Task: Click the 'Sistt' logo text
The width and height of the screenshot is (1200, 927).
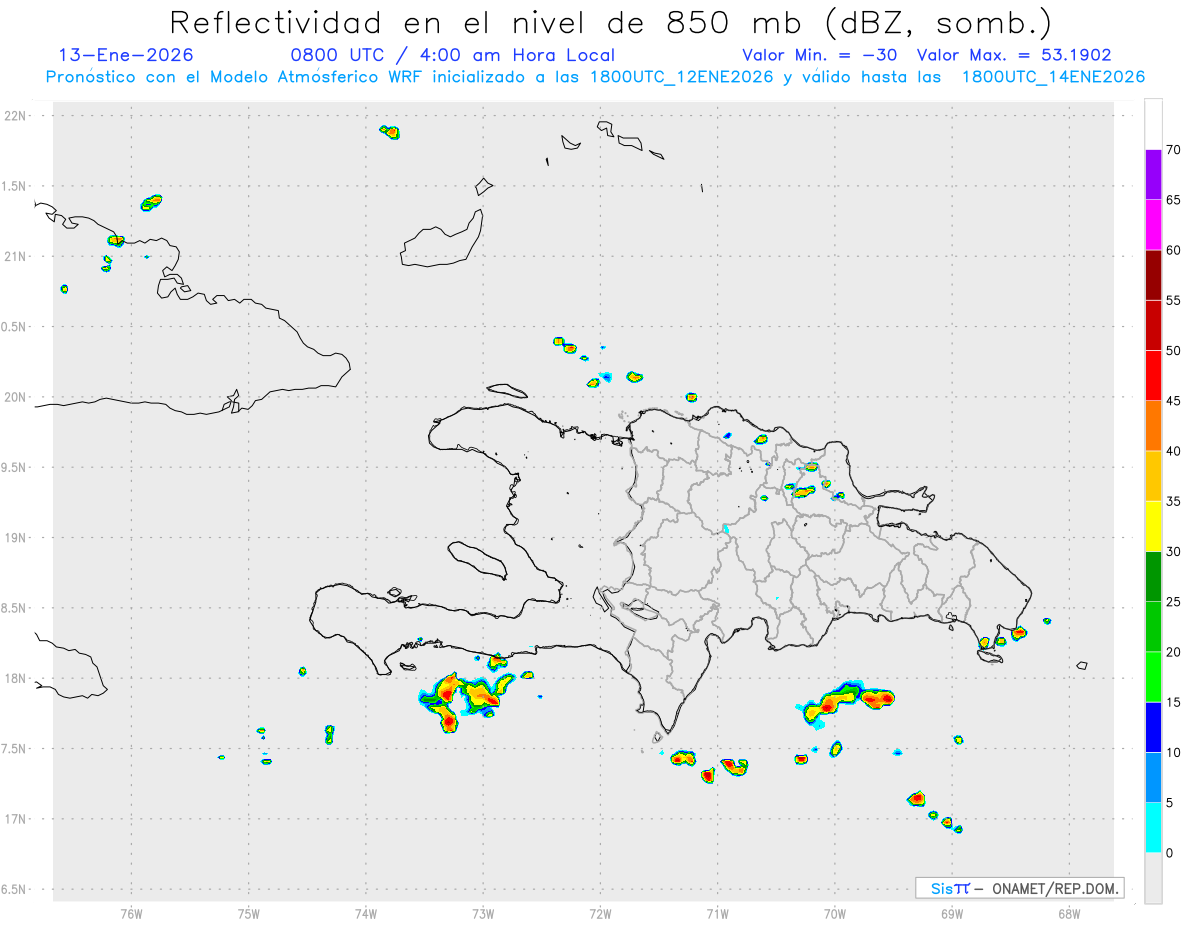Action: point(949,888)
